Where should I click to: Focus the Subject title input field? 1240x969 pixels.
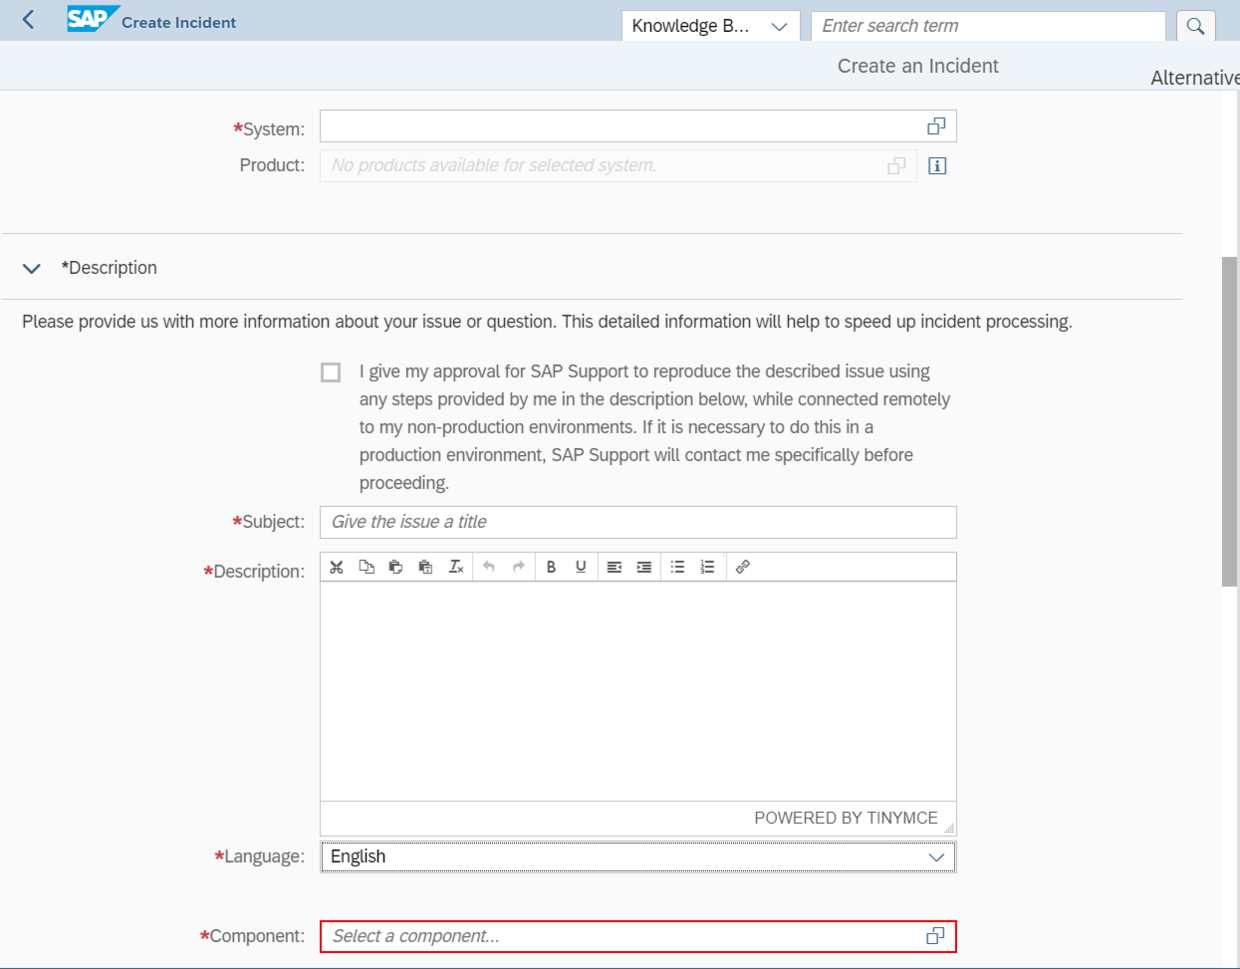(638, 522)
